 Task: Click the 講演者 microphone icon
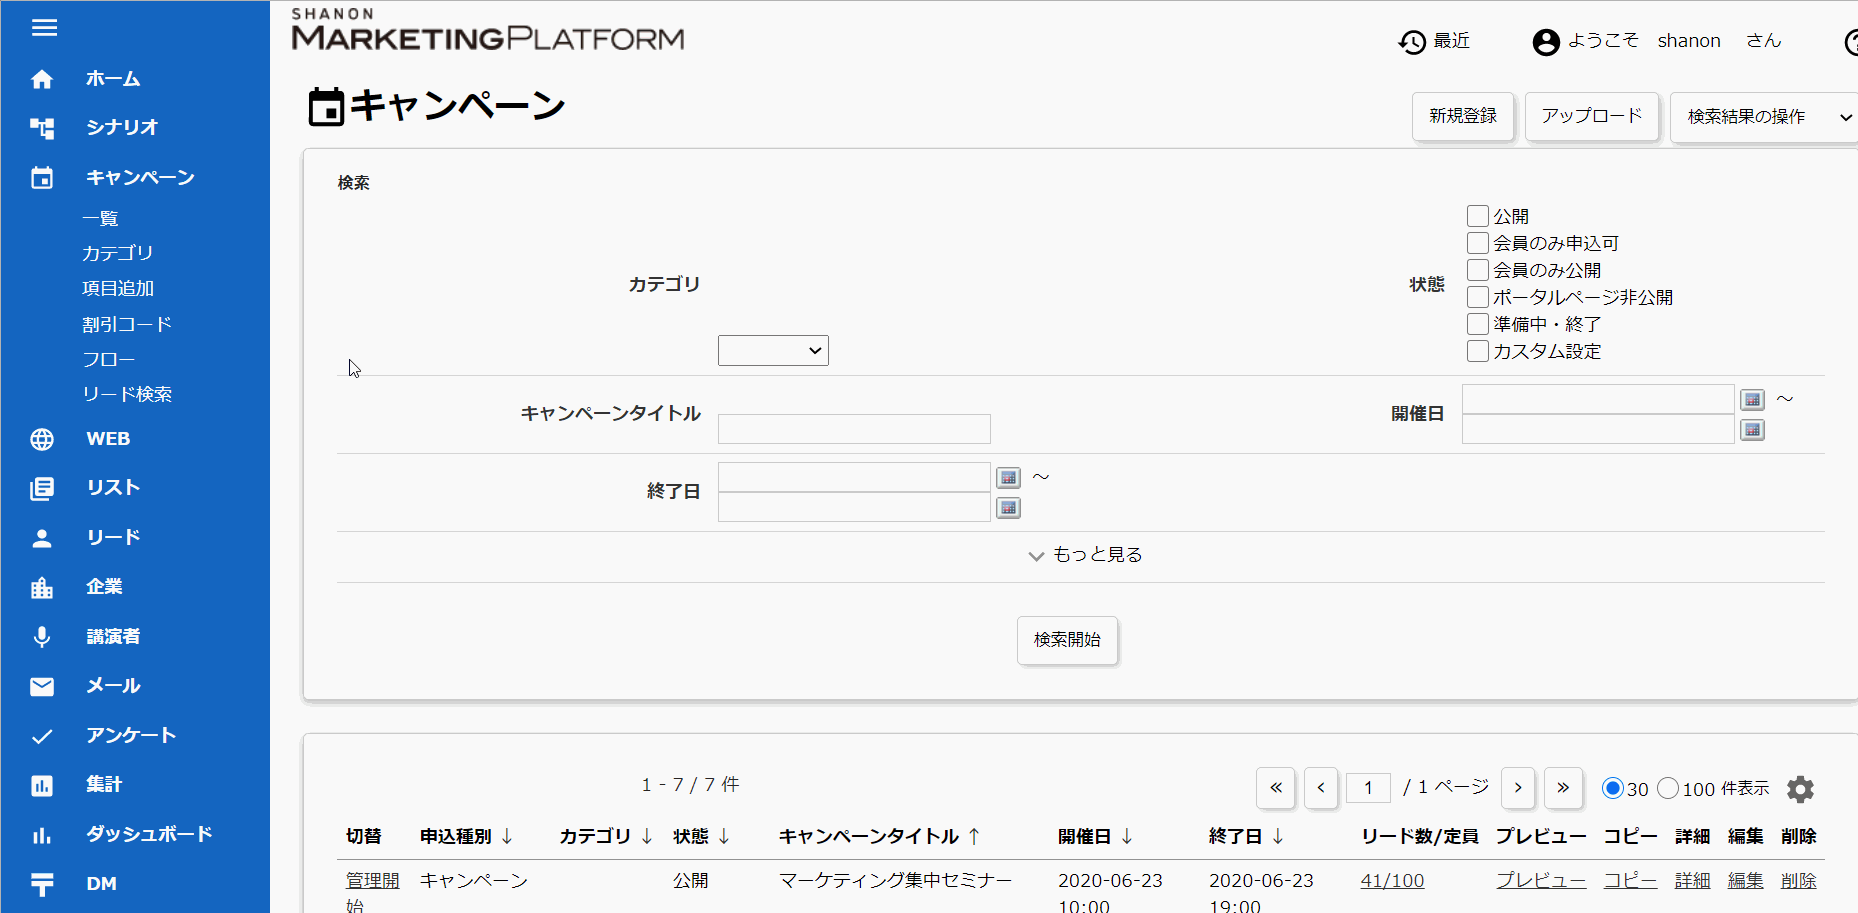42,637
